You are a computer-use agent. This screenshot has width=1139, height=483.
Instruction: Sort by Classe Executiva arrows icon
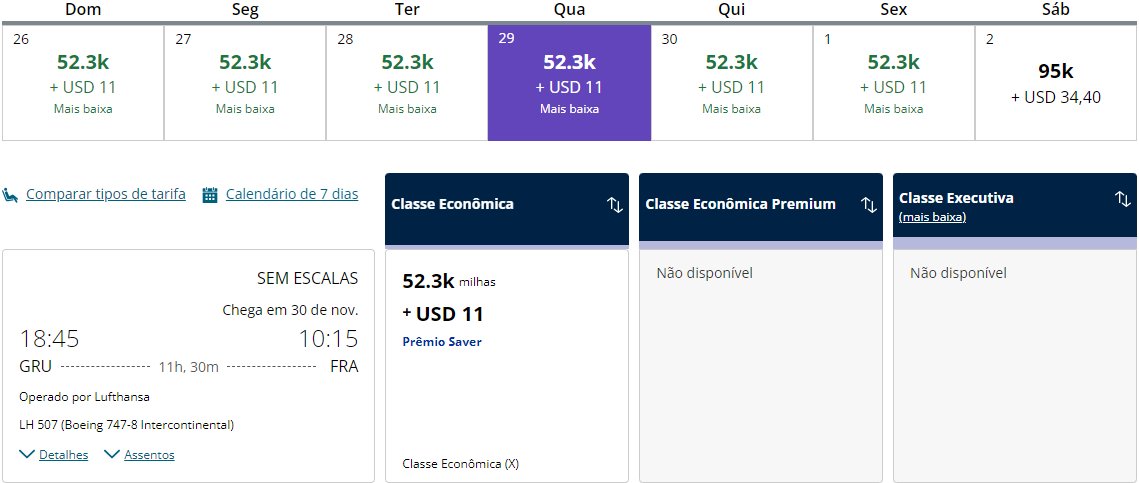tap(1123, 198)
